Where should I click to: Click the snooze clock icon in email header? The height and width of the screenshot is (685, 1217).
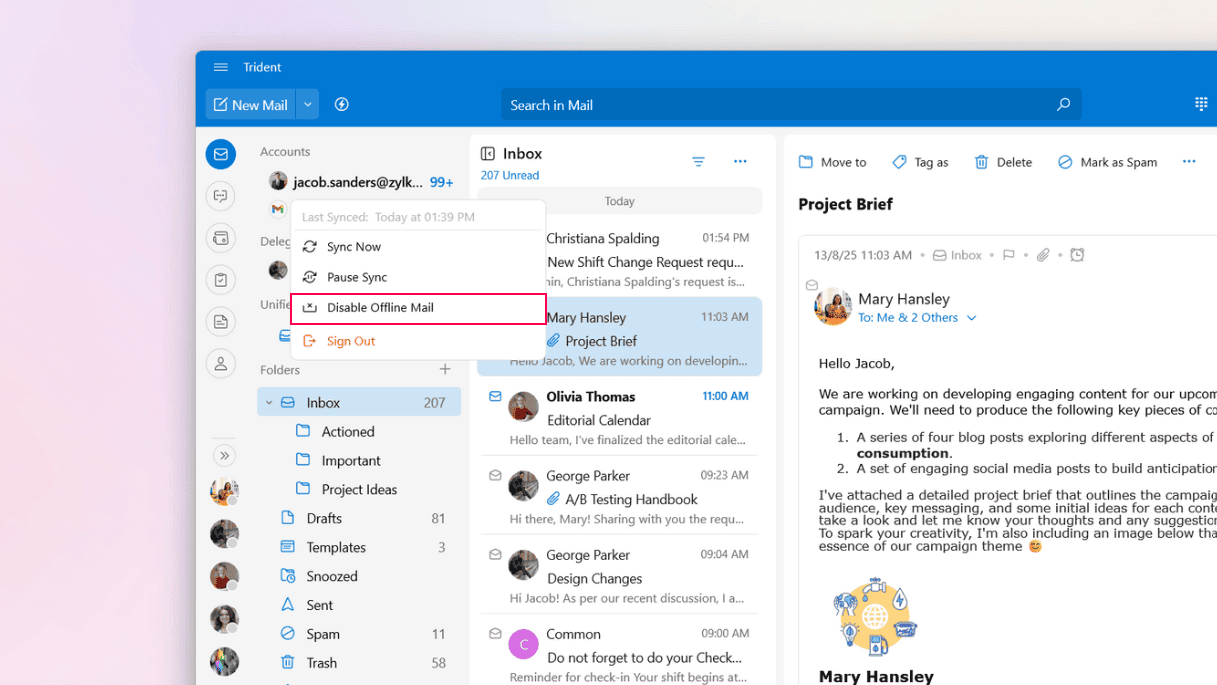1077,255
